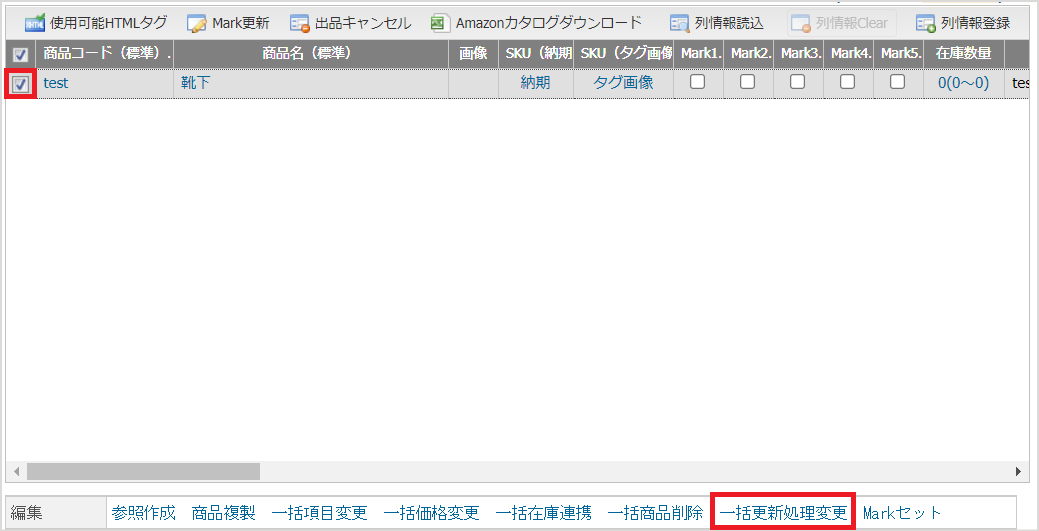Screen dimensions: 1039x531
Task: Click the 納期 SKU link
Action: [535, 83]
